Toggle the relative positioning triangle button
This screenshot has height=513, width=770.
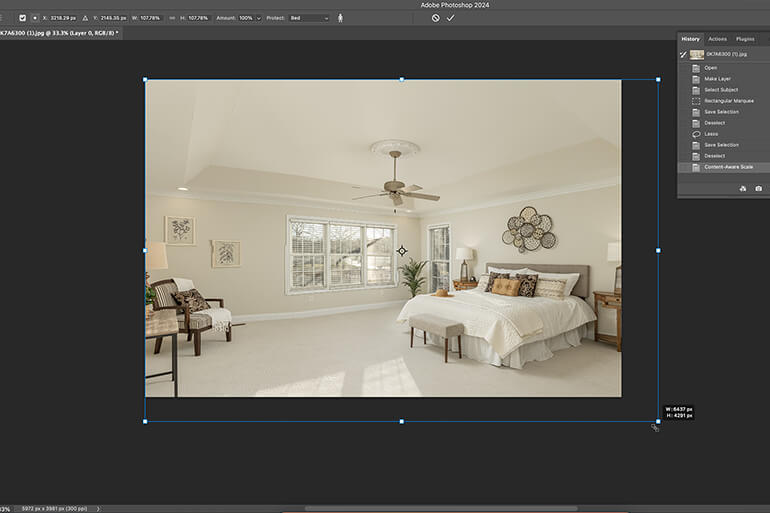tap(85, 18)
